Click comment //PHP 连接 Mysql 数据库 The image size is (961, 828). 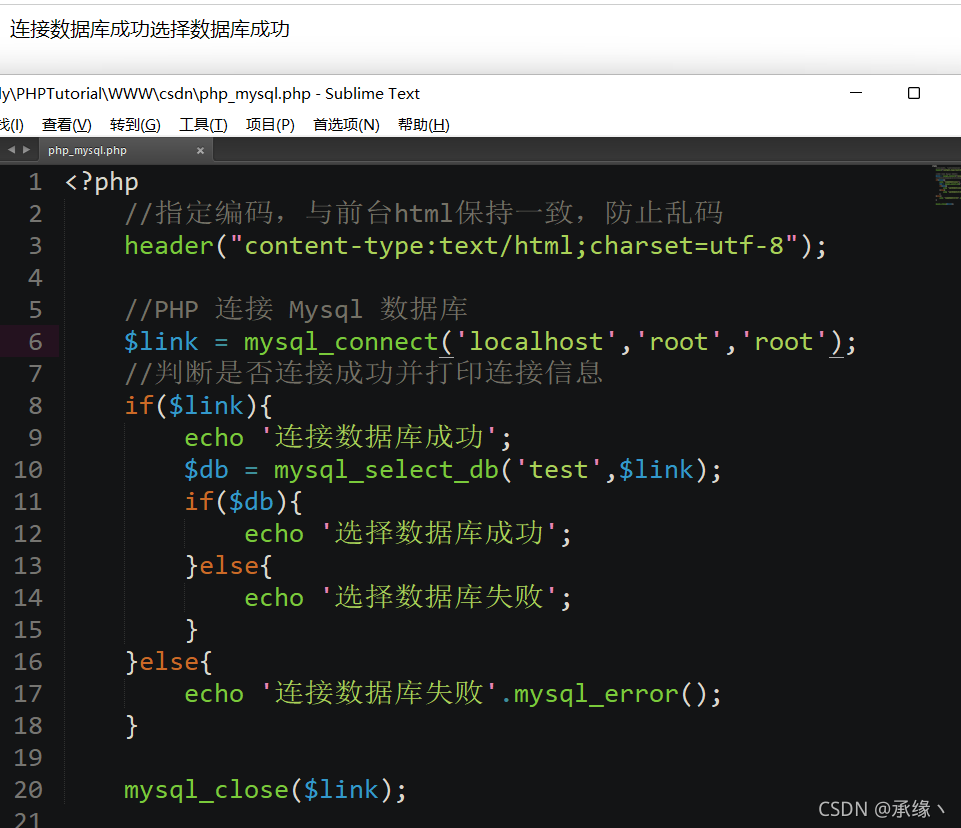coord(295,310)
